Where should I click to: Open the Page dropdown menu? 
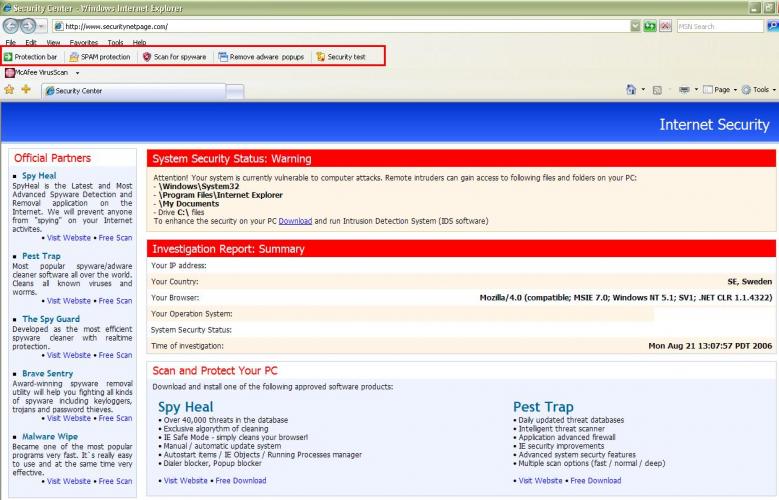point(720,89)
